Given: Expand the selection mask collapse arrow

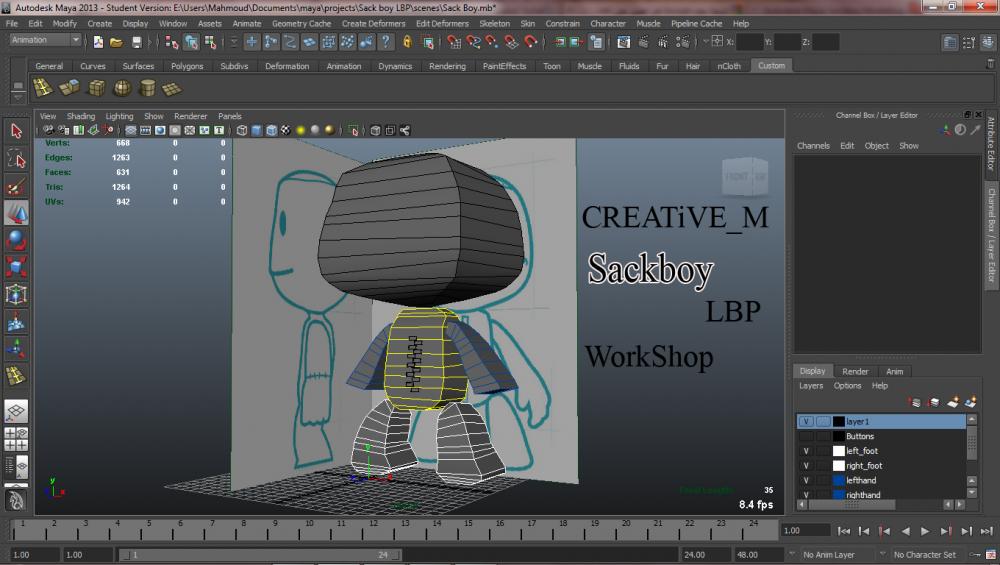Looking at the screenshot, I should coord(234,42).
